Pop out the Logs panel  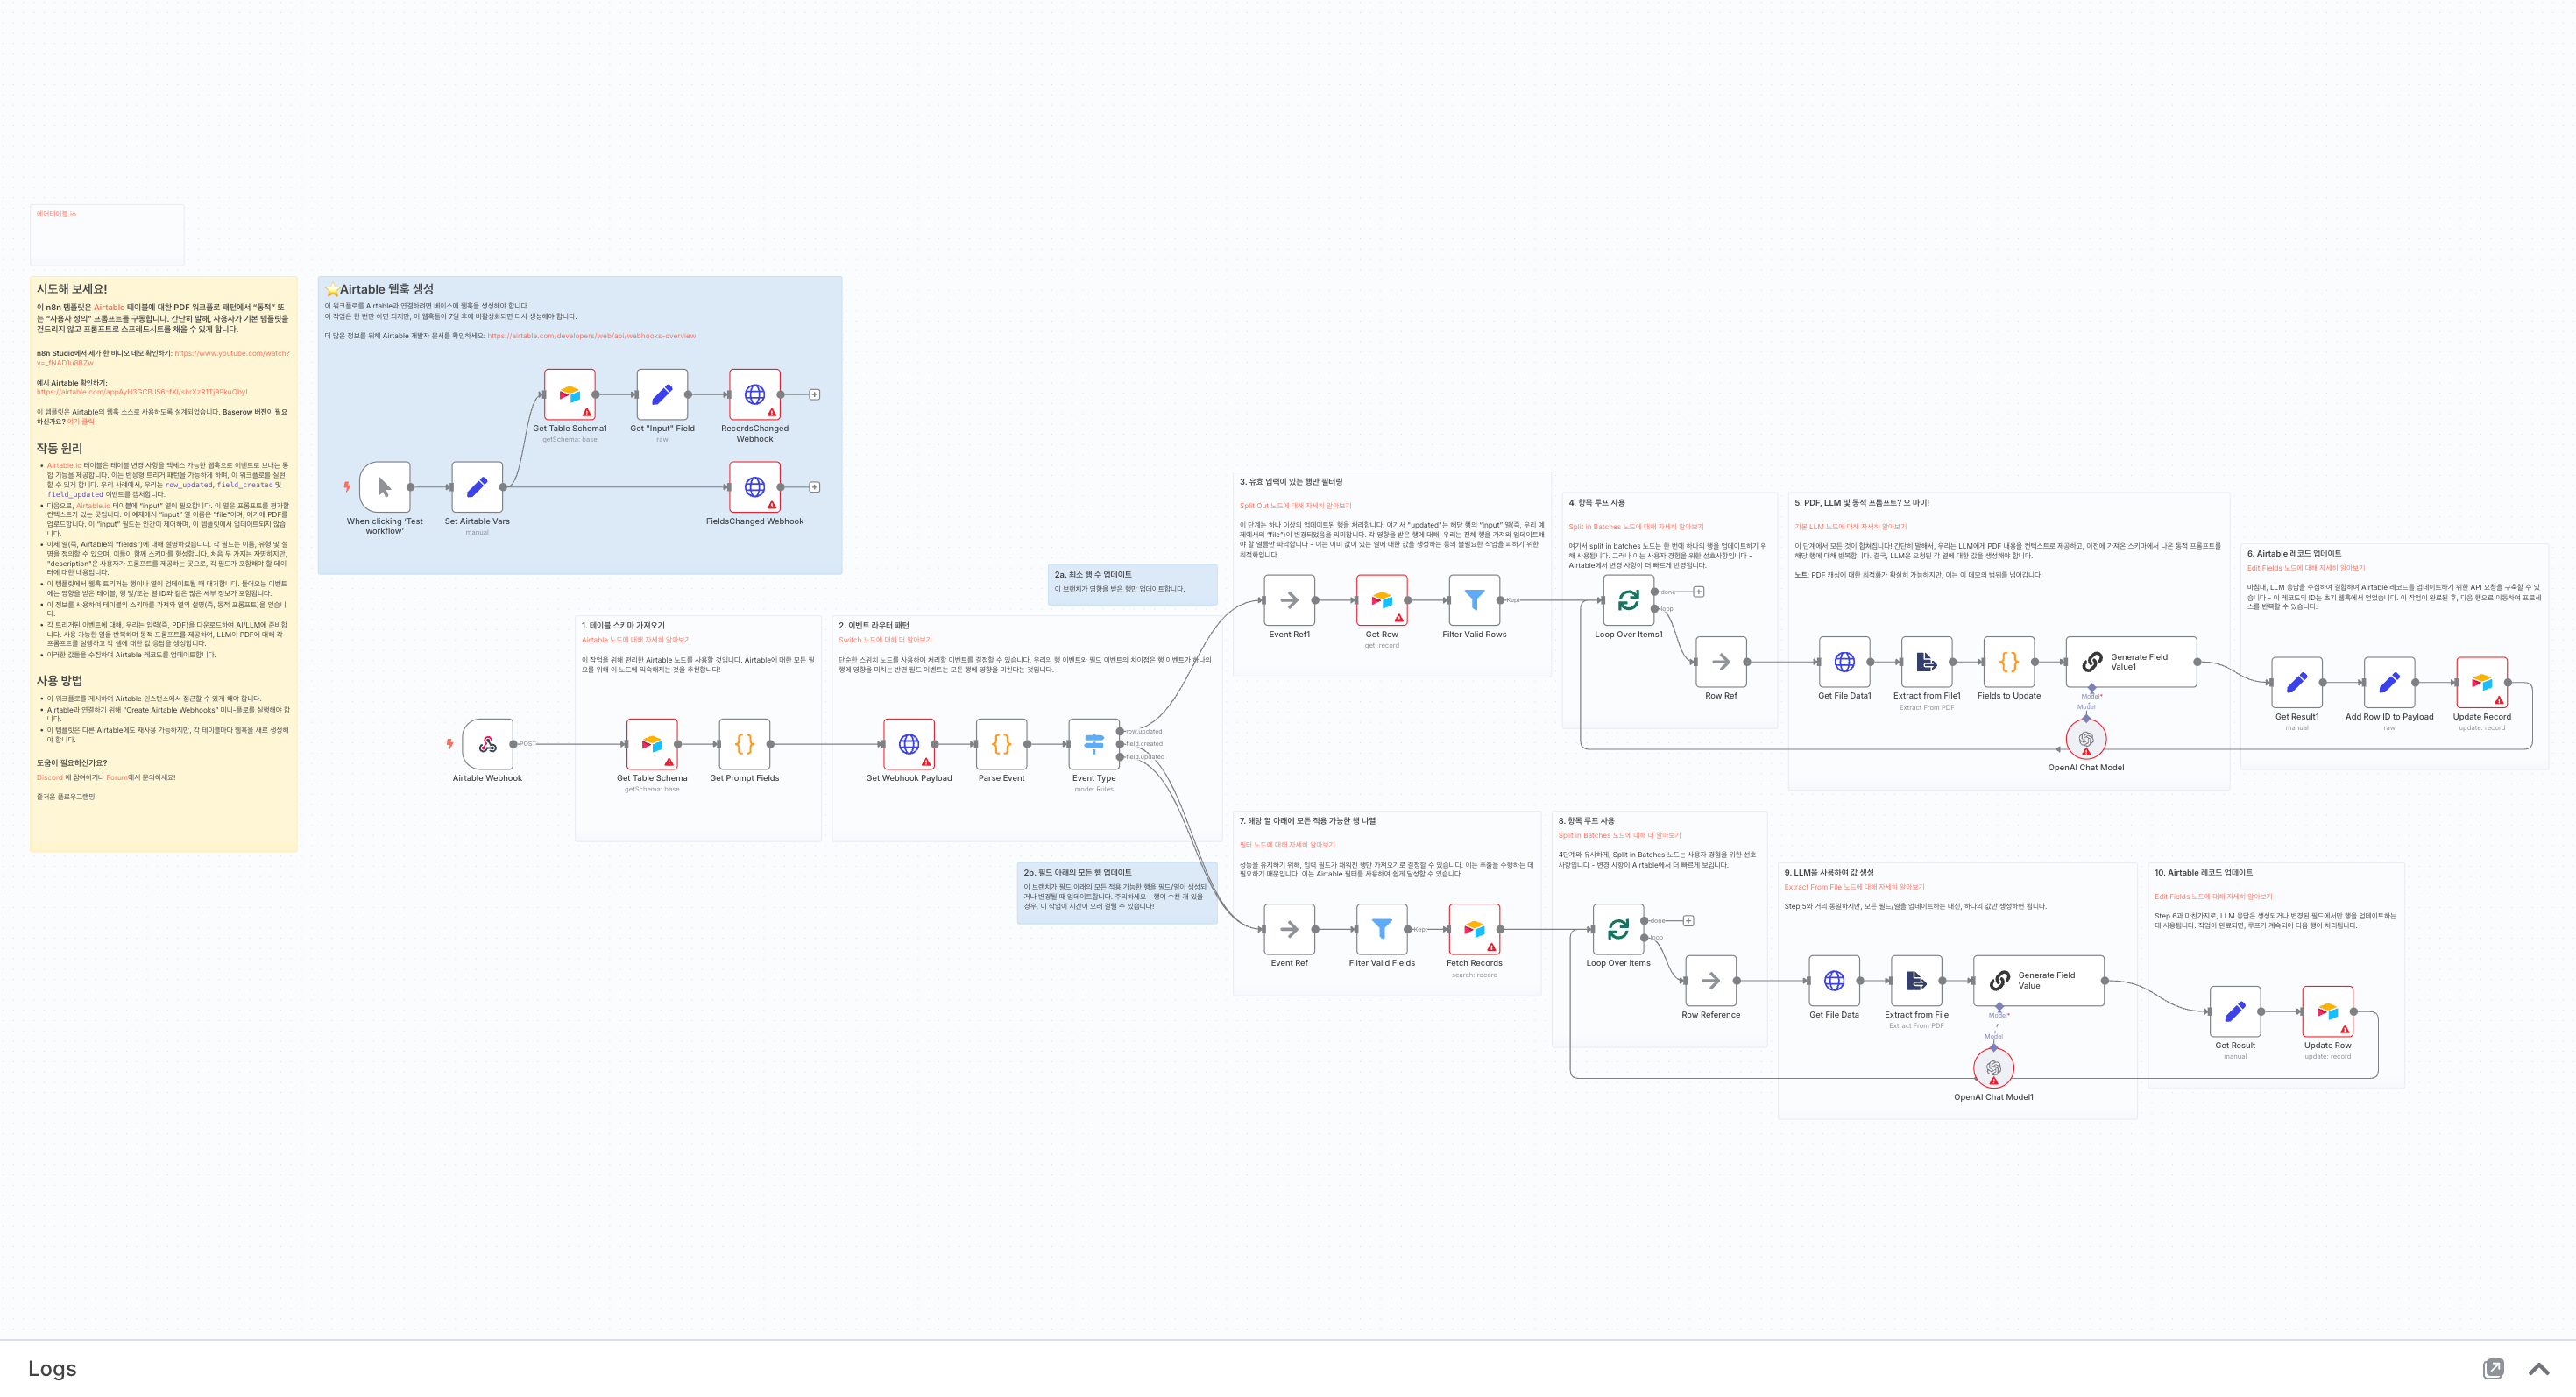(2493, 1369)
